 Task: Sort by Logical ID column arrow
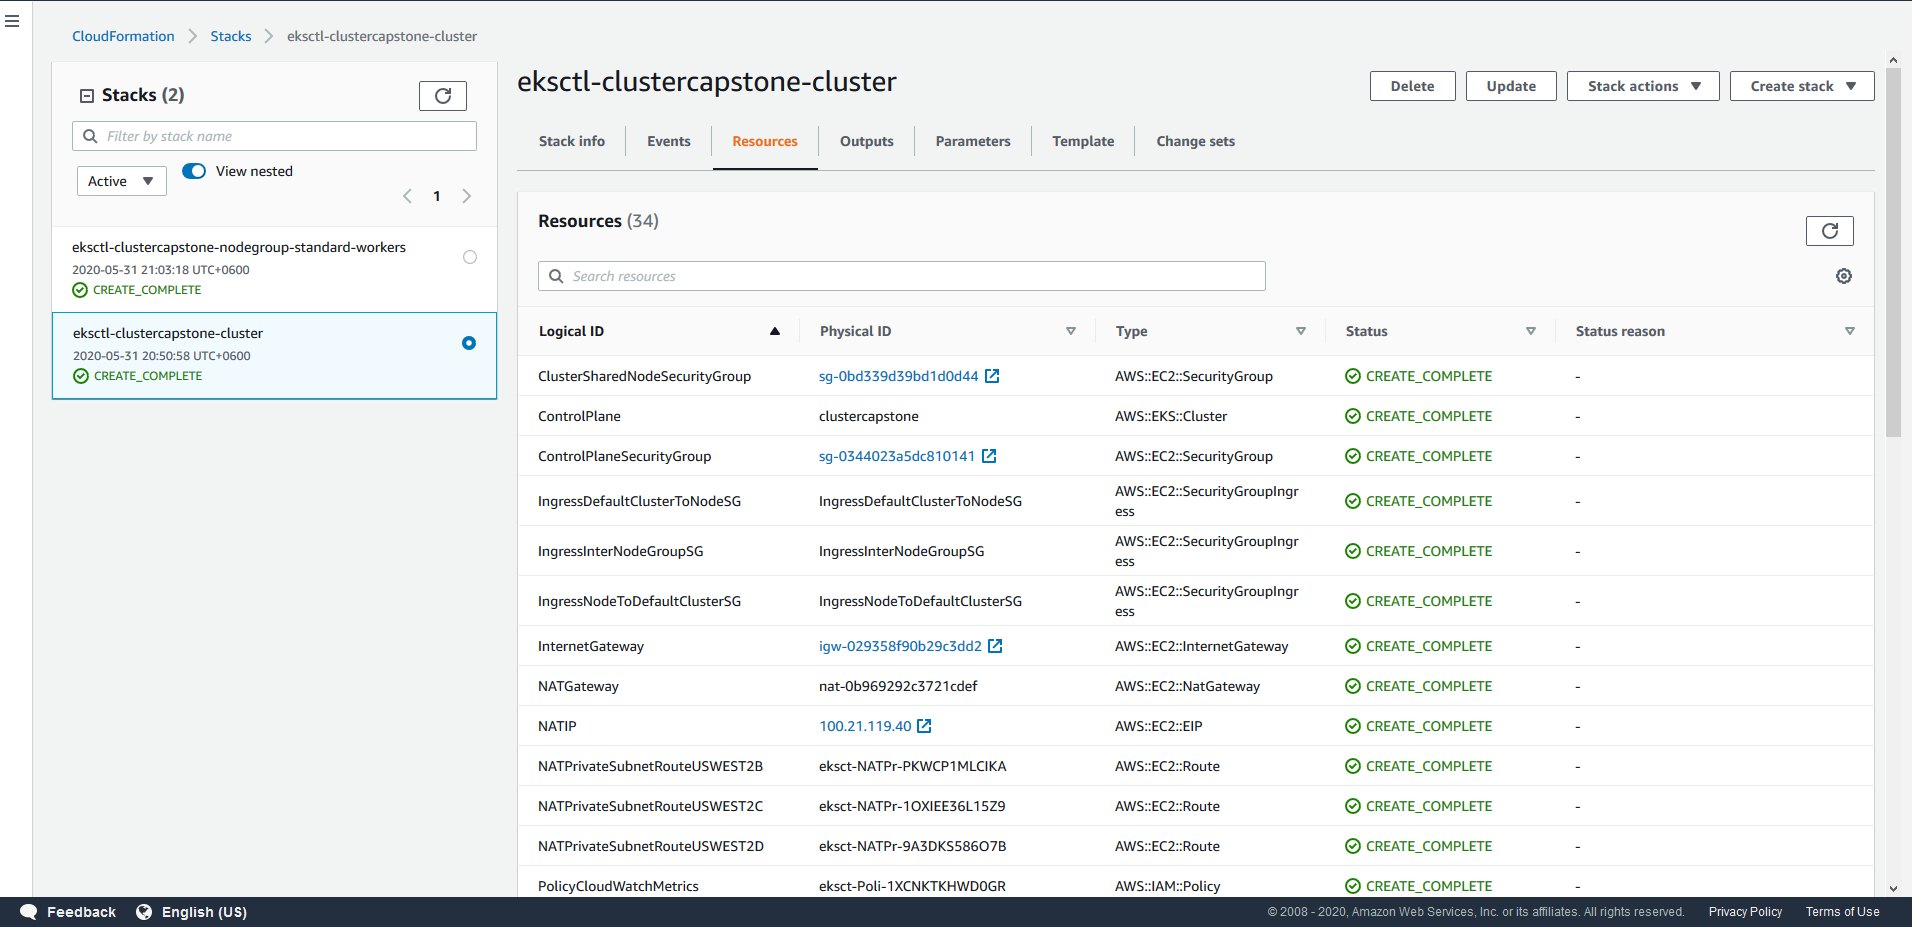click(x=775, y=331)
